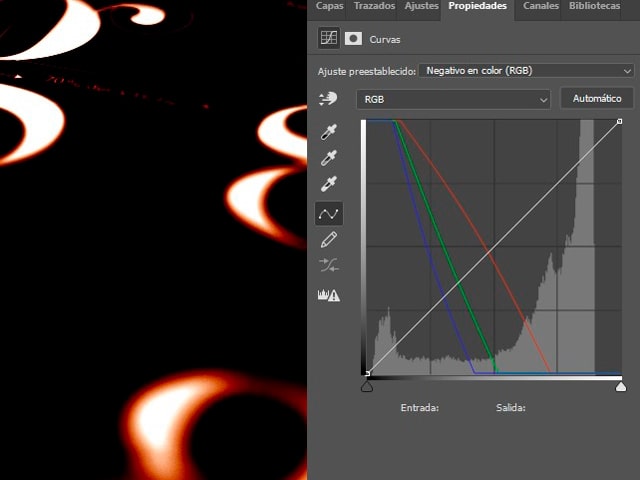Switch to the Canales tab
The width and height of the screenshot is (640, 480).
[x=540, y=7]
